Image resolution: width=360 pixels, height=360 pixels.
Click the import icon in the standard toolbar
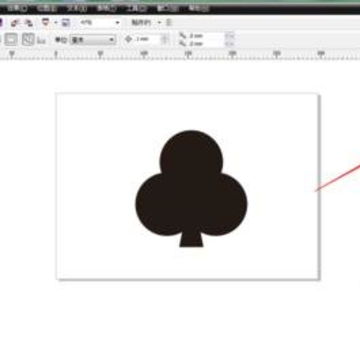pos(15,23)
